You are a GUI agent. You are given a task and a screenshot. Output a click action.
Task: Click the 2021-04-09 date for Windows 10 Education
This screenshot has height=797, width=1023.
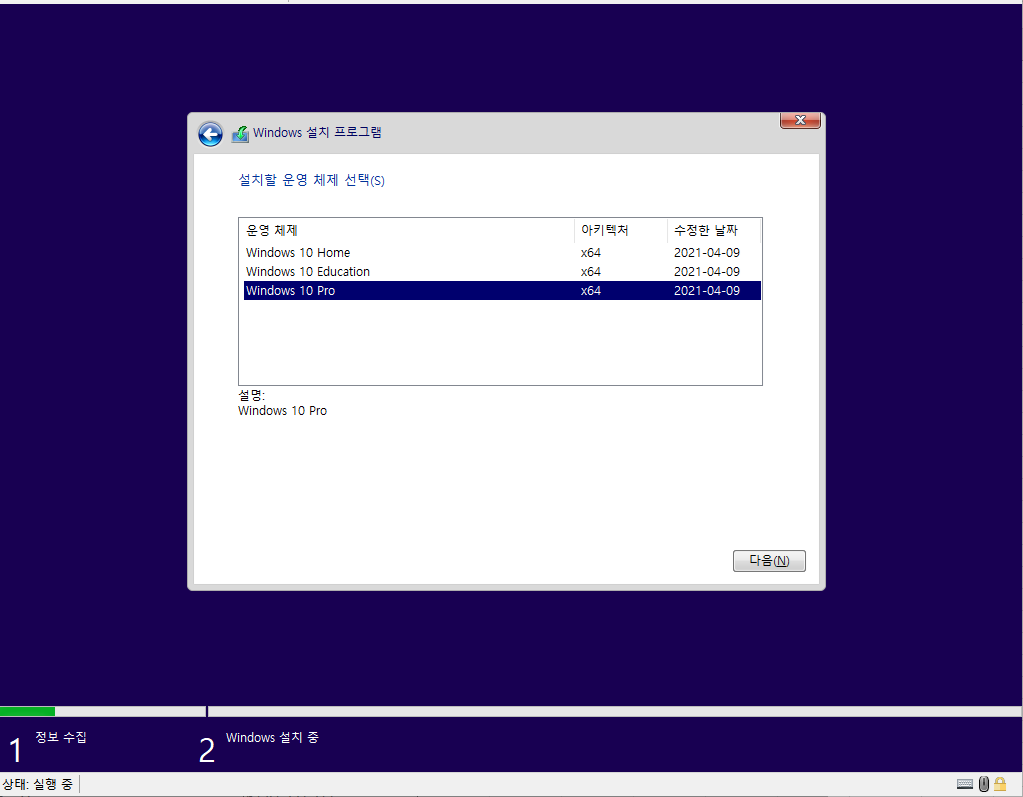[707, 271]
